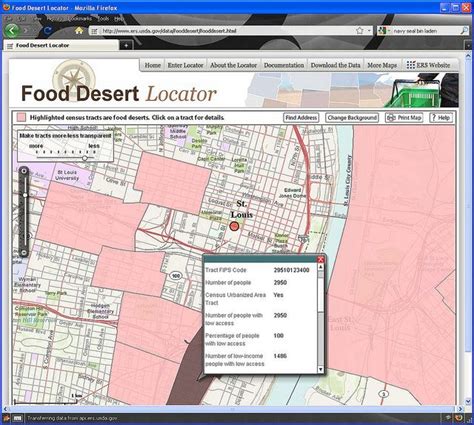The image size is (474, 425).
Task: Open the Documentation tab
Action: [x=284, y=65]
